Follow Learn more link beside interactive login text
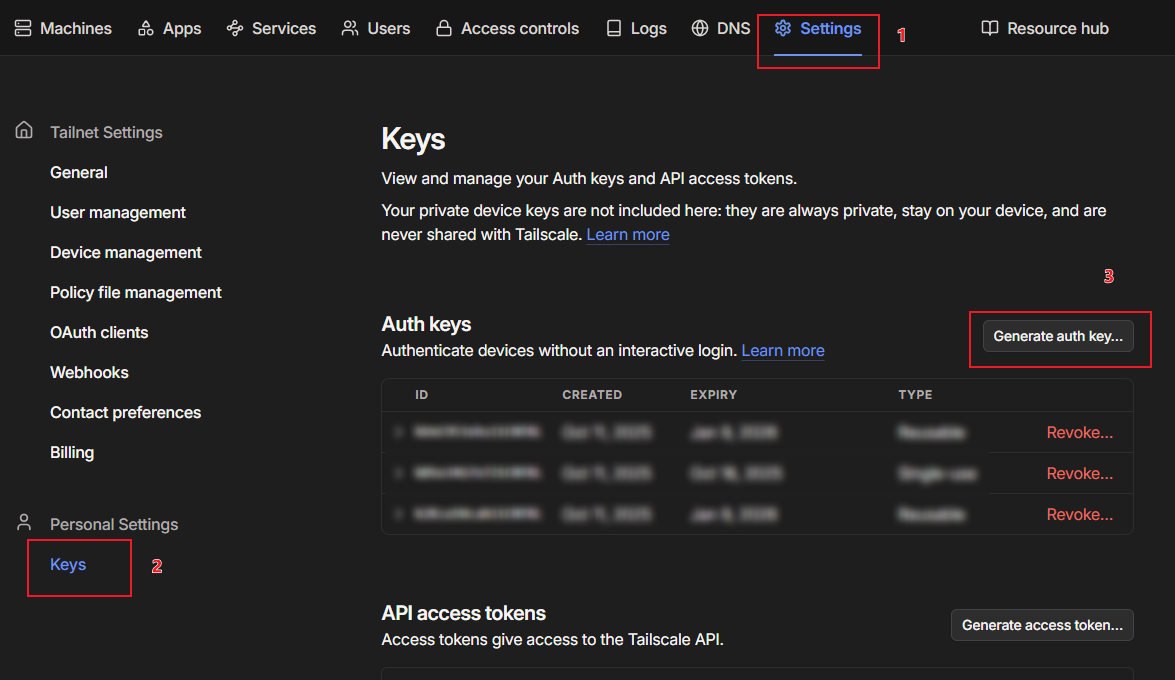This screenshot has height=680, width=1175. pyautogui.click(x=783, y=350)
